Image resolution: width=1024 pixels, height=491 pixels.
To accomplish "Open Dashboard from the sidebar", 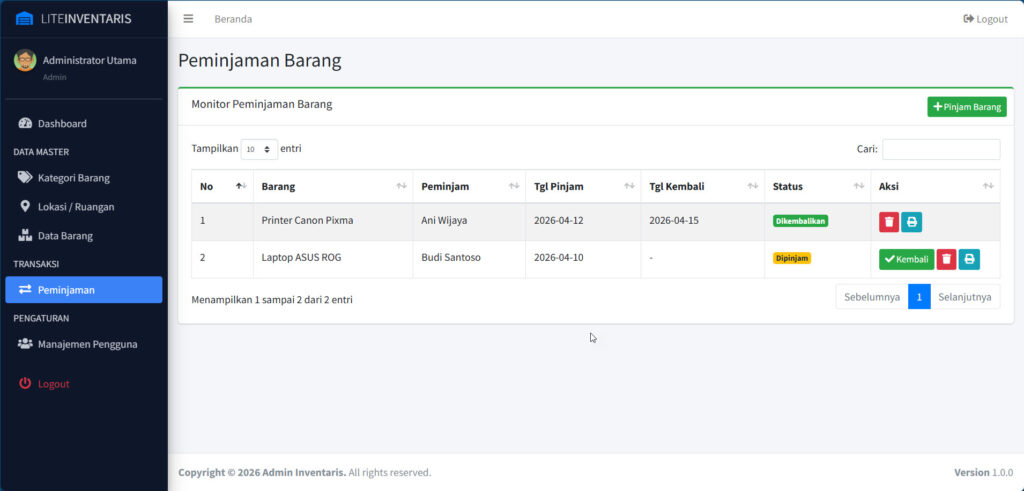I will pyautogui.click(x=62, y=124).
